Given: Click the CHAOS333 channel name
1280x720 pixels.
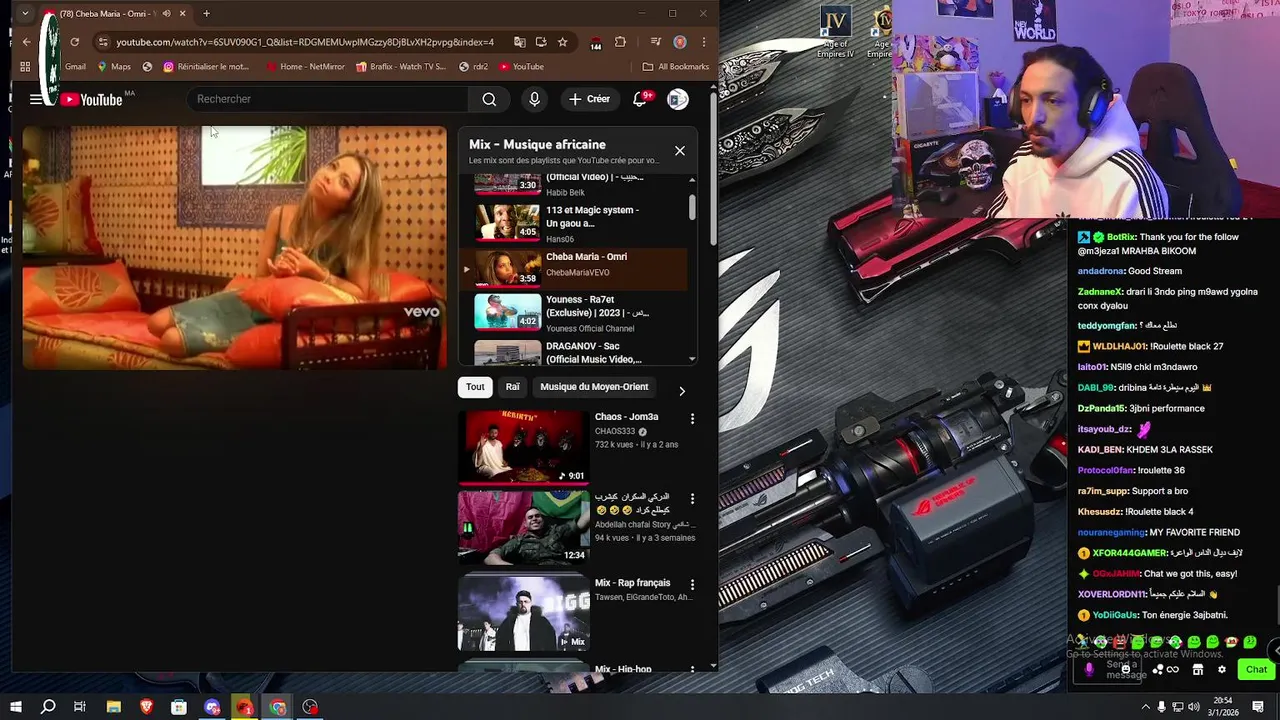Looking at the screenshot, I should pos(615,432).
